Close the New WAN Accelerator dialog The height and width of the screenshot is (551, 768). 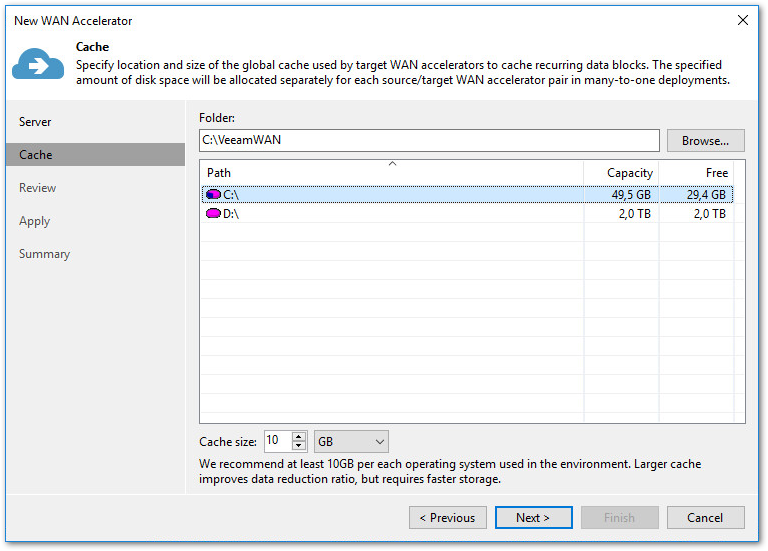coord(742,20)
